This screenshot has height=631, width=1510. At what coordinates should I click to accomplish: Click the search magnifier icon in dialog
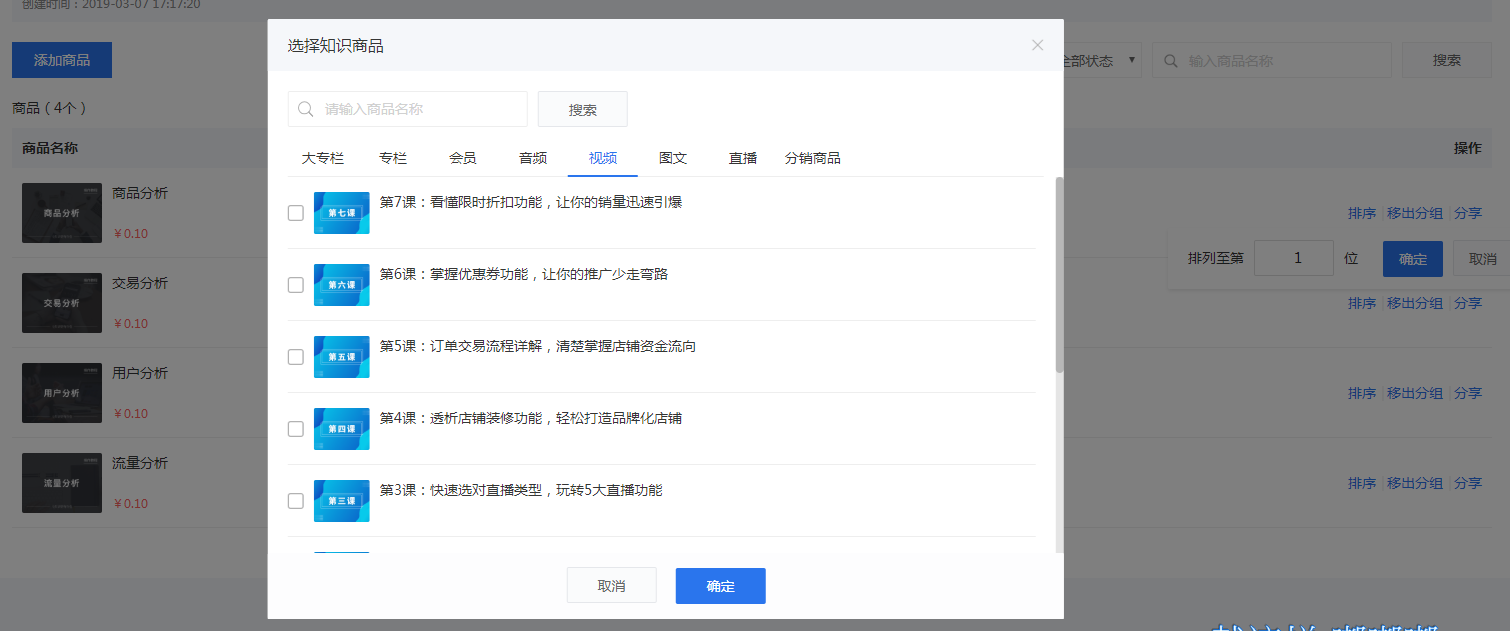pos(306,109)
